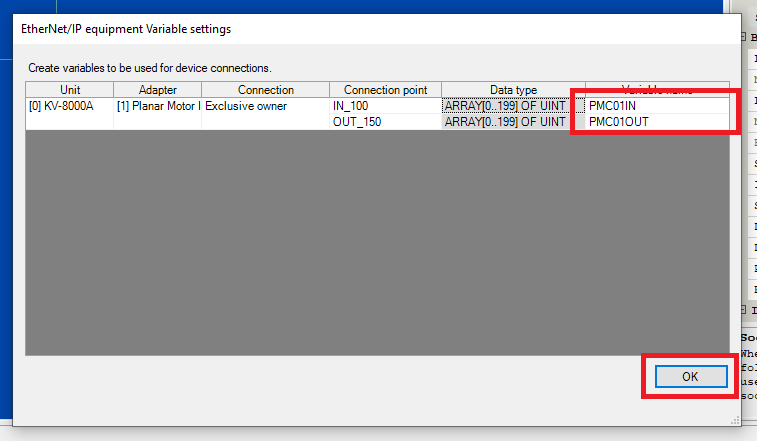The height and width of the screenshot is (441, 757).
Task: Click the data type cell for OUT_150
Action: tap(513, 121)
